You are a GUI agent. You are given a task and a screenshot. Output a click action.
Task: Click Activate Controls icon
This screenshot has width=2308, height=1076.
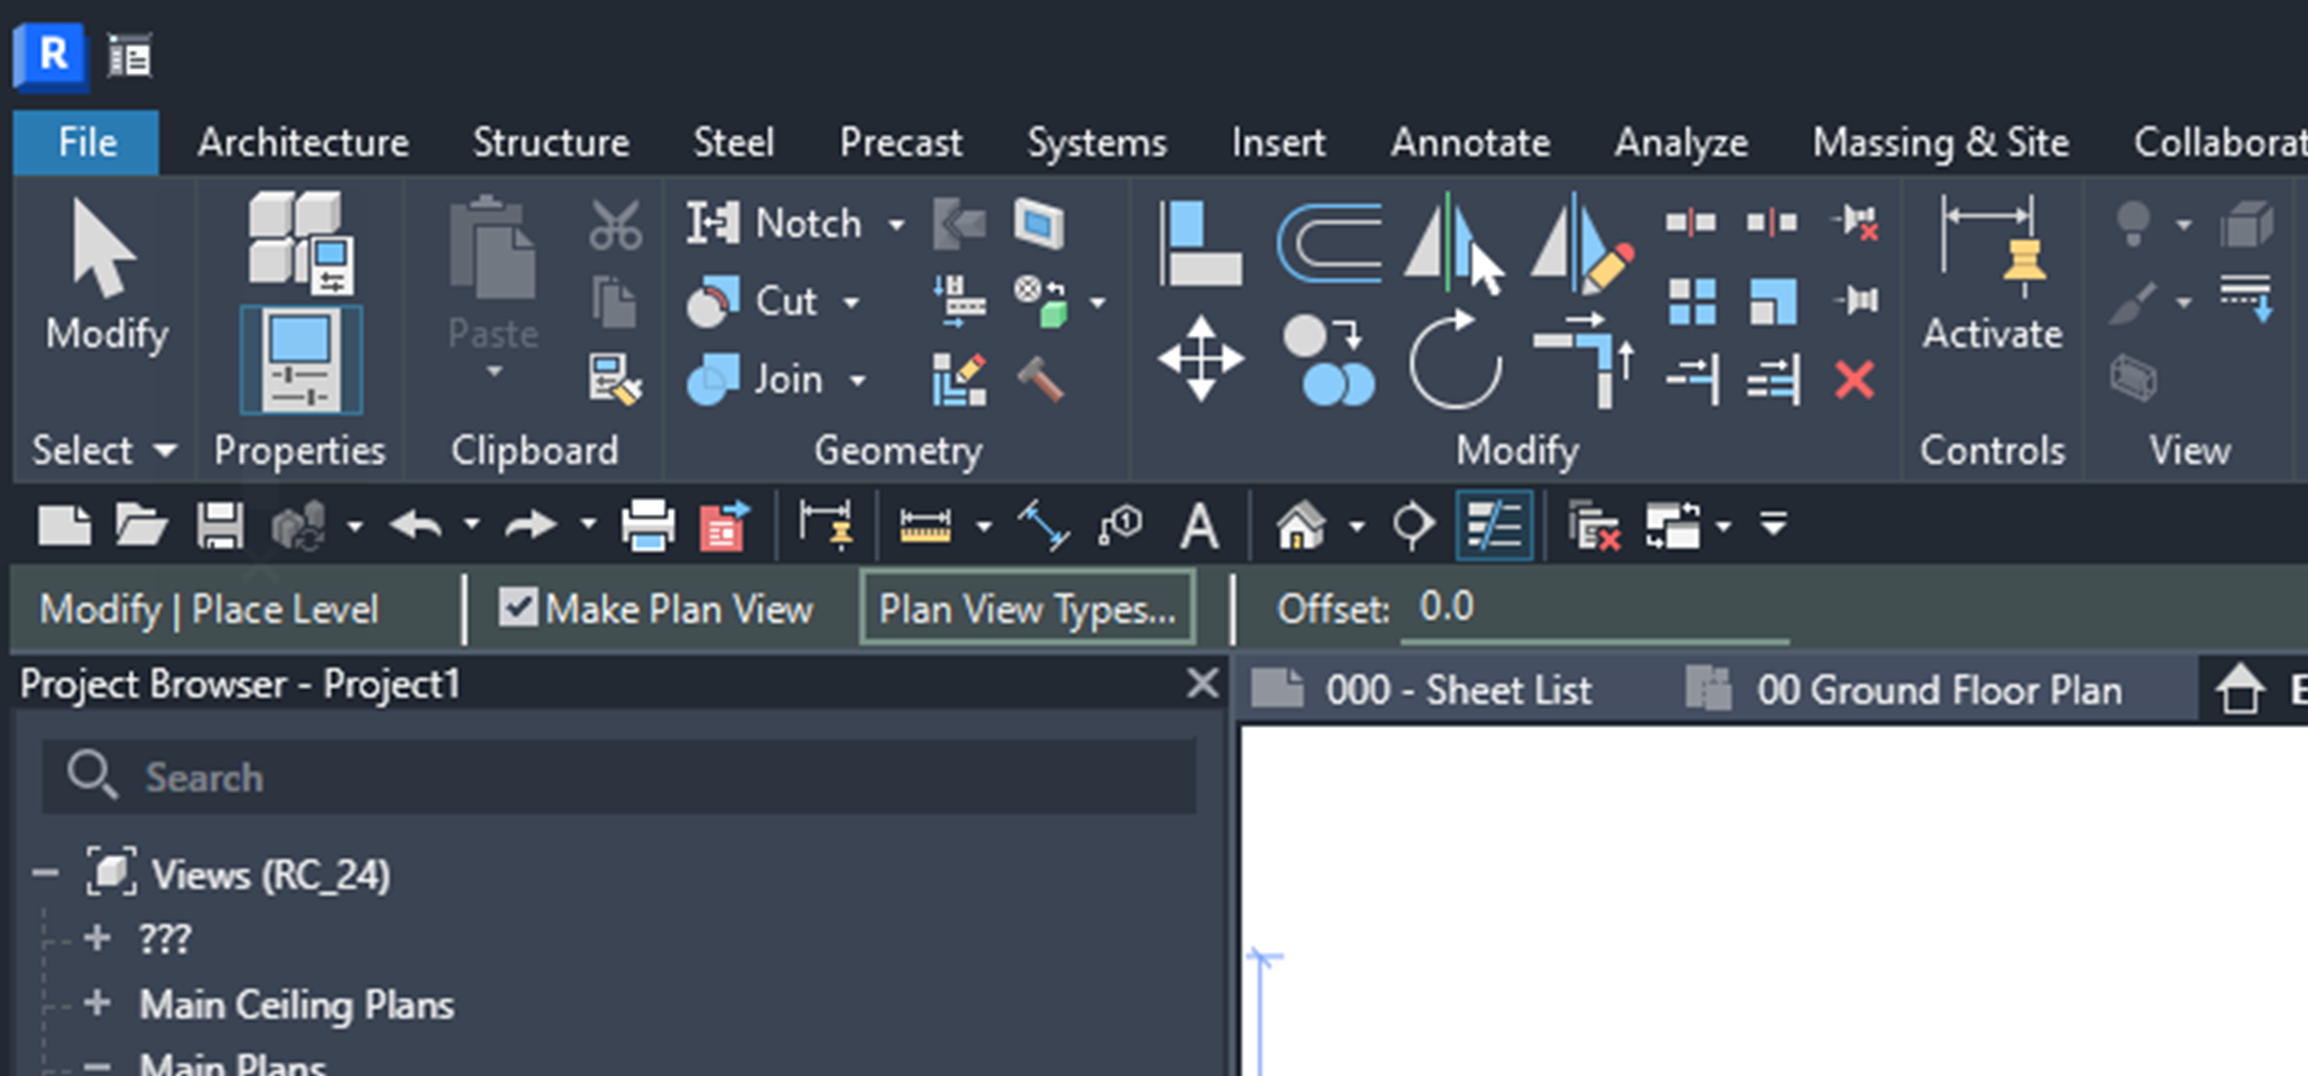click(1991, 276)
